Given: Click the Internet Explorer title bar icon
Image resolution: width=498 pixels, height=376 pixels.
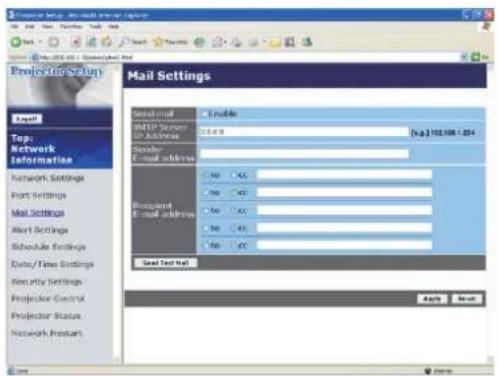Looking at the screenshot, I should click(12, 15).
